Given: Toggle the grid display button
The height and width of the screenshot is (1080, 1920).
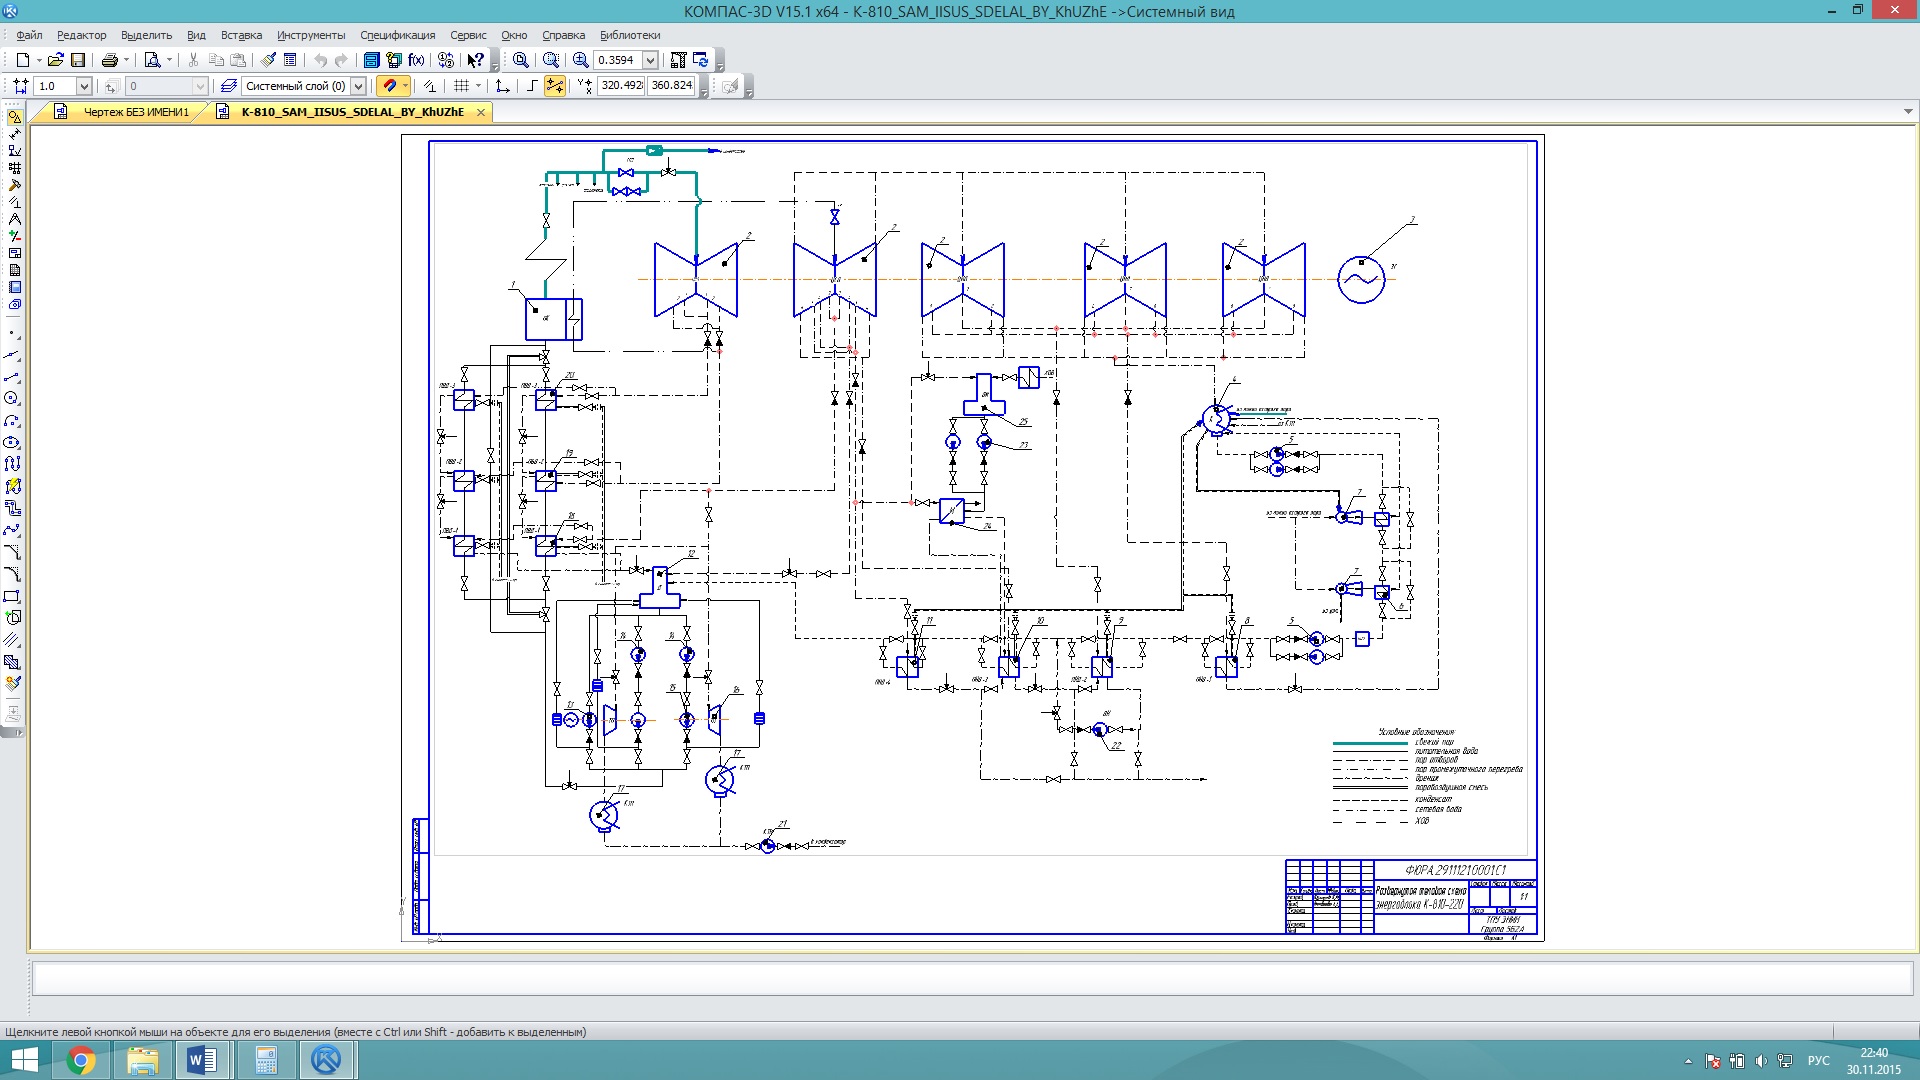Looking at the screenshot, I should coord(461,86).
